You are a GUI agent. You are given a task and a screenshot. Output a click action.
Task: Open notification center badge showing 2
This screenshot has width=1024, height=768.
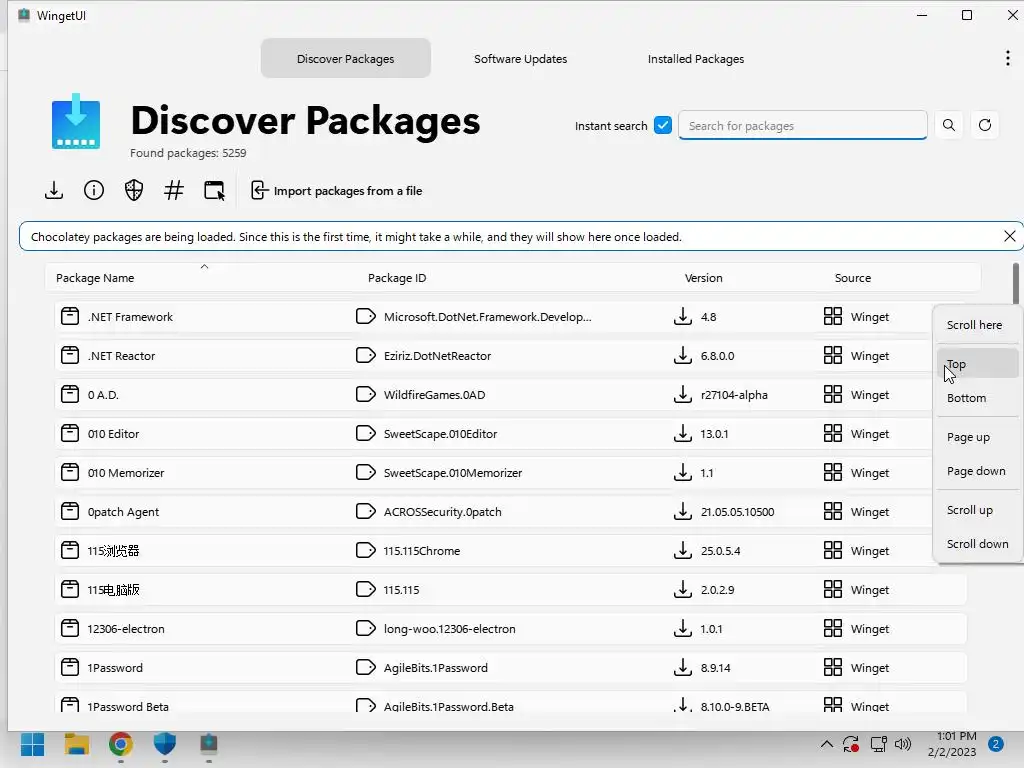click(996, 744)
